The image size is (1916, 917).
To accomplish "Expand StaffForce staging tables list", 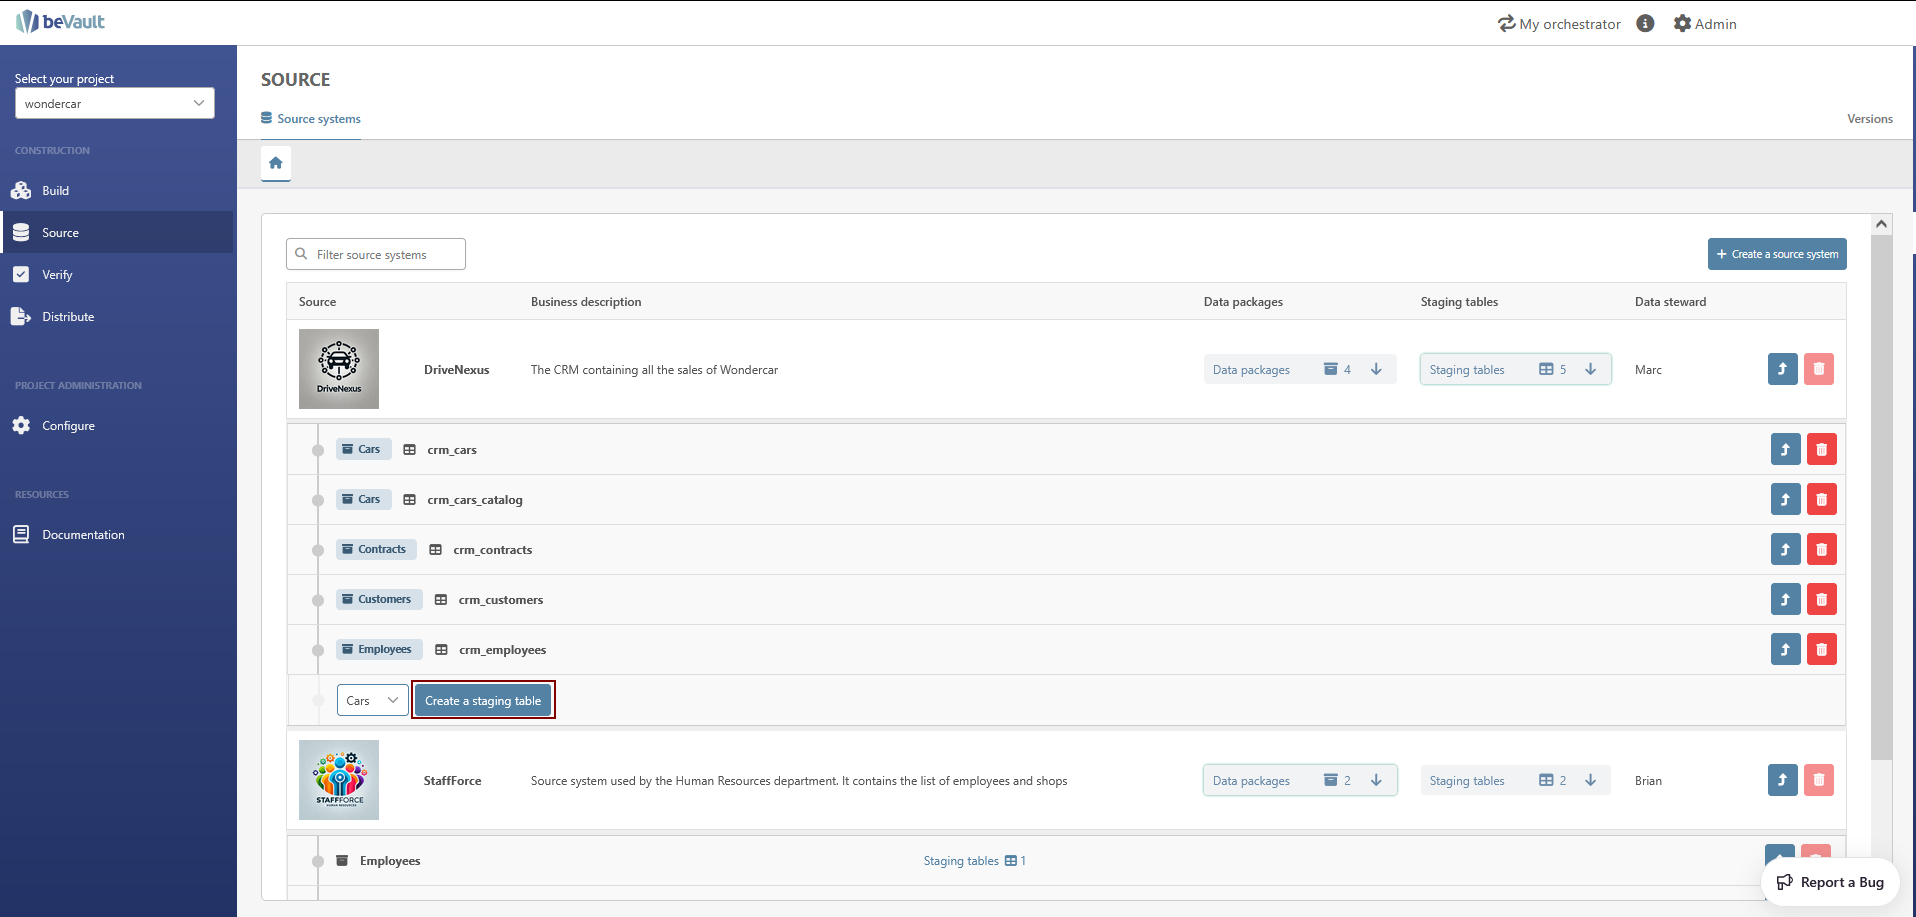I will pos(1515,781).
